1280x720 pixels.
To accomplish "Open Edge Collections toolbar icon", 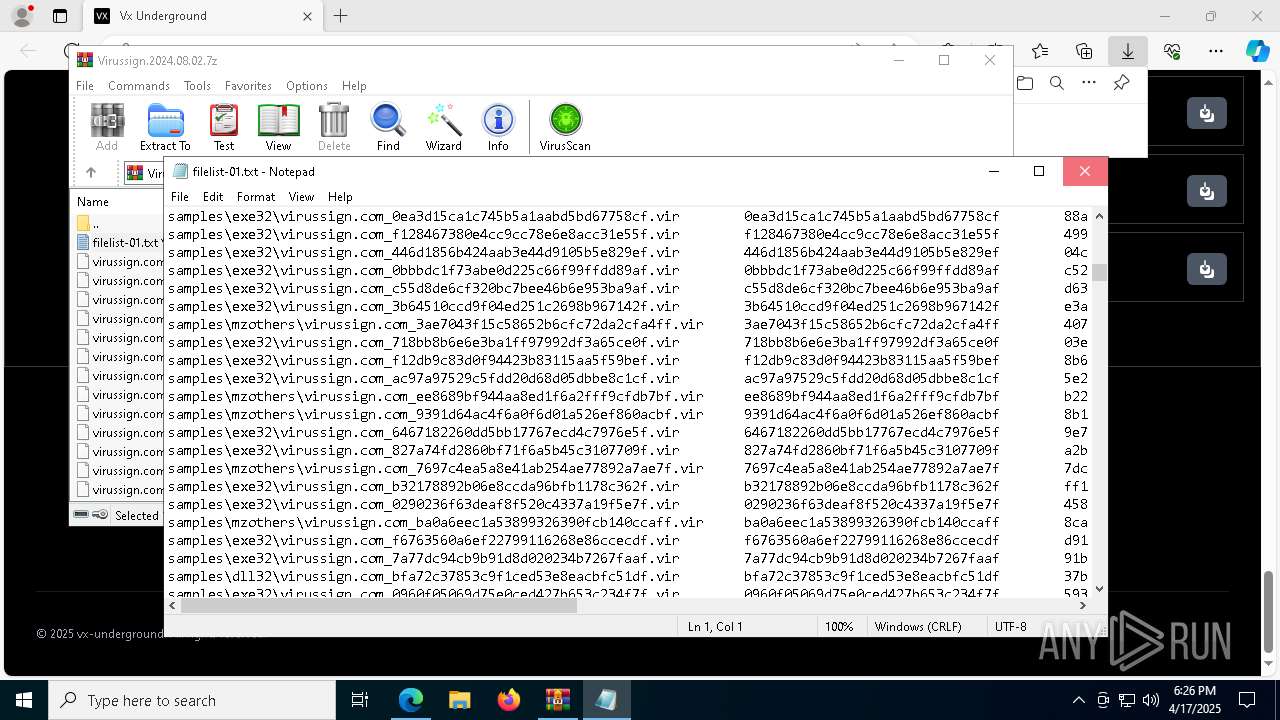I will click(1084, 51).
